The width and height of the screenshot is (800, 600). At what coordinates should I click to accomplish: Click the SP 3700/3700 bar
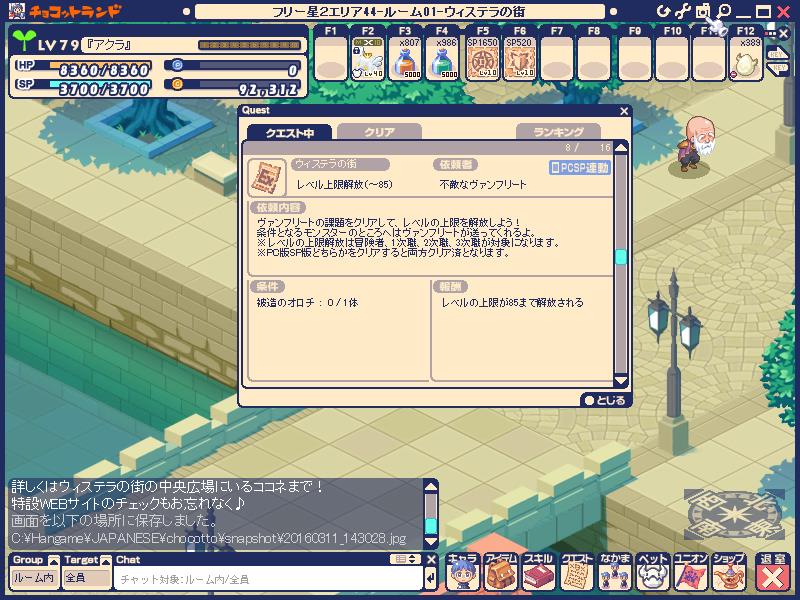[x=83, y=88]
